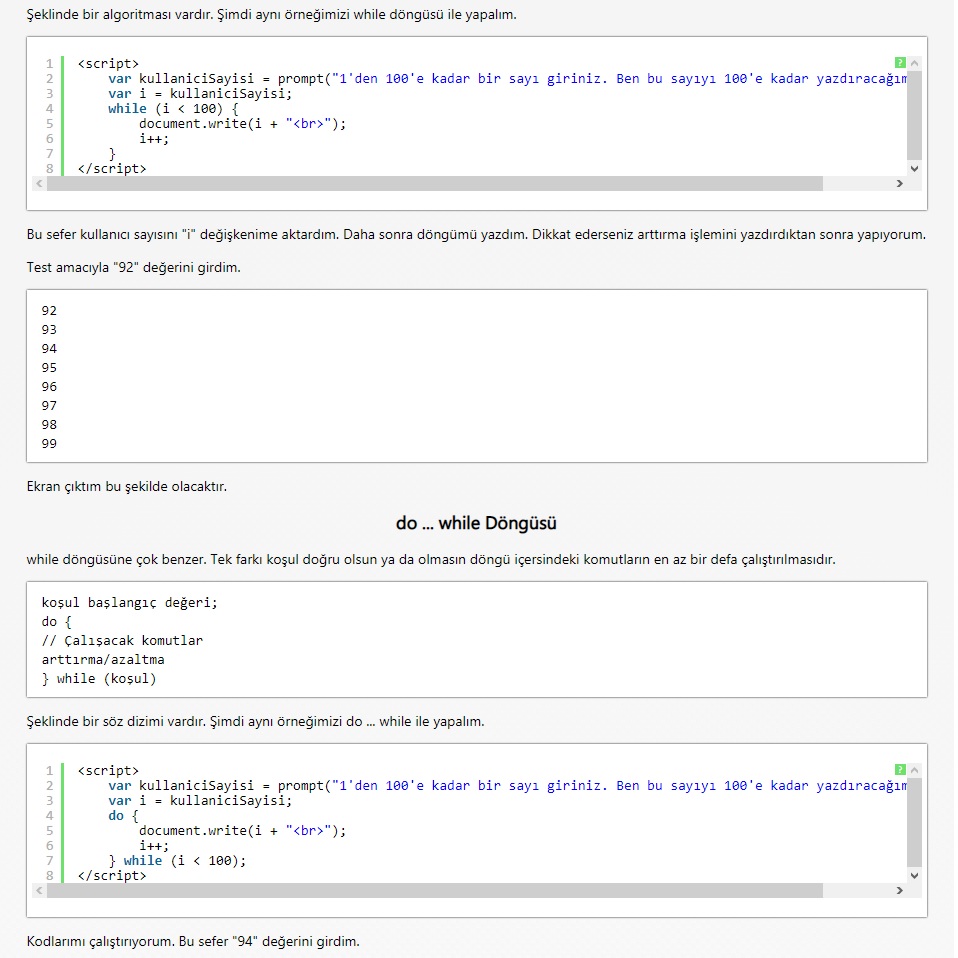This screenshot has height=958, width=958.
Task: Click the right scroll arrow of the do-while code block
Action: [x=899, y=890]
